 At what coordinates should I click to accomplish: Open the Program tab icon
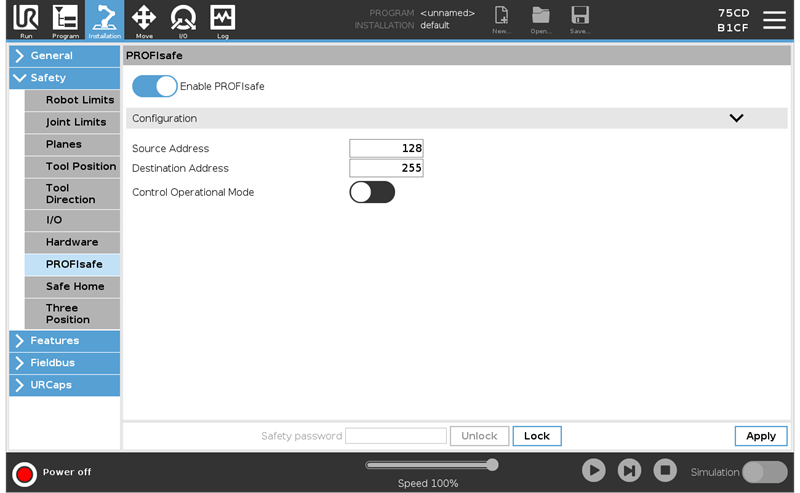tap(65, 20)
